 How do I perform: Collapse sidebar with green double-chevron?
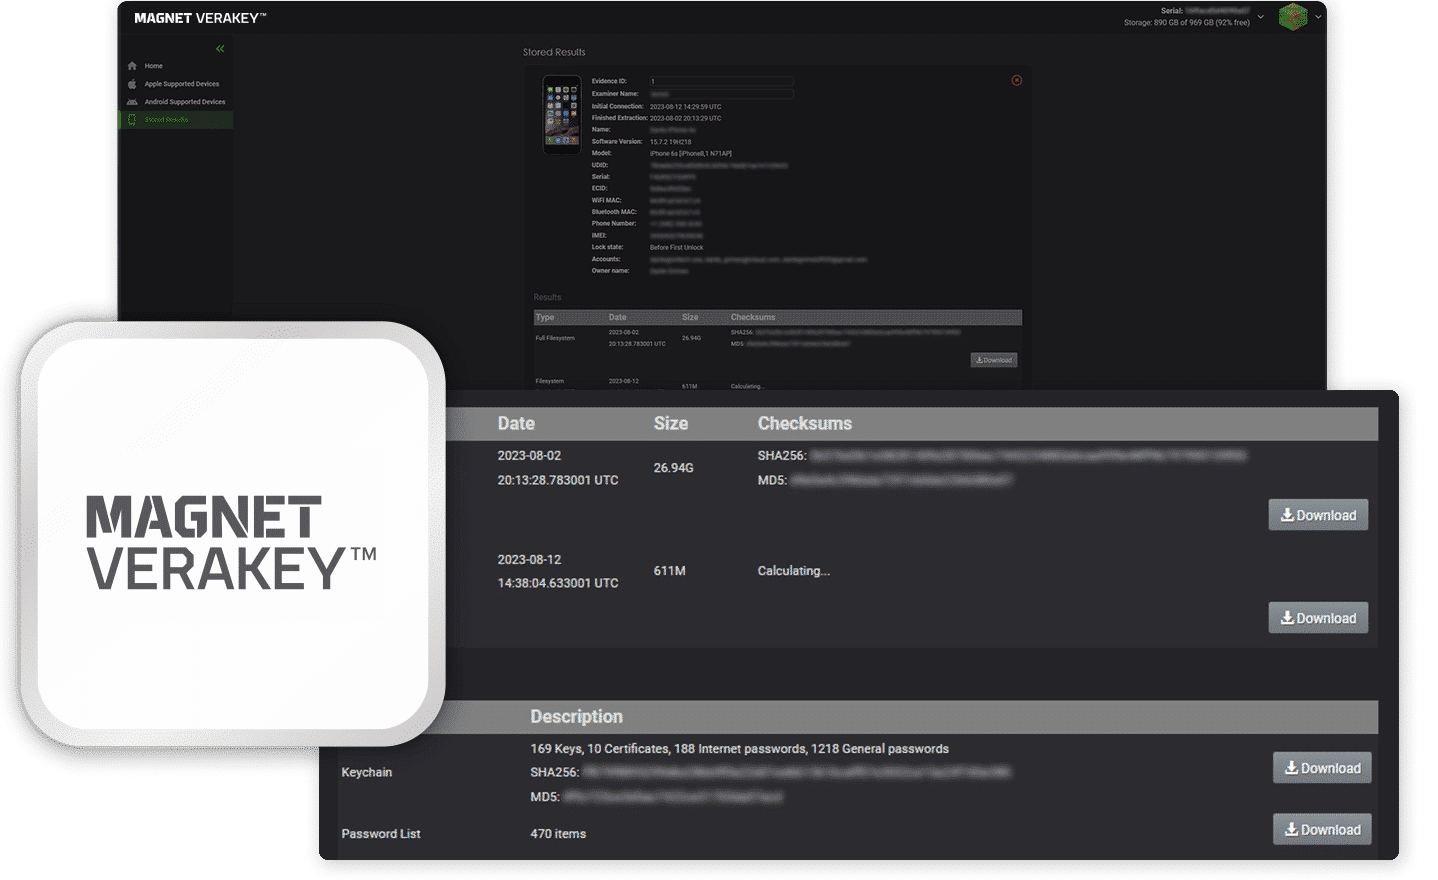click(220, 49)
